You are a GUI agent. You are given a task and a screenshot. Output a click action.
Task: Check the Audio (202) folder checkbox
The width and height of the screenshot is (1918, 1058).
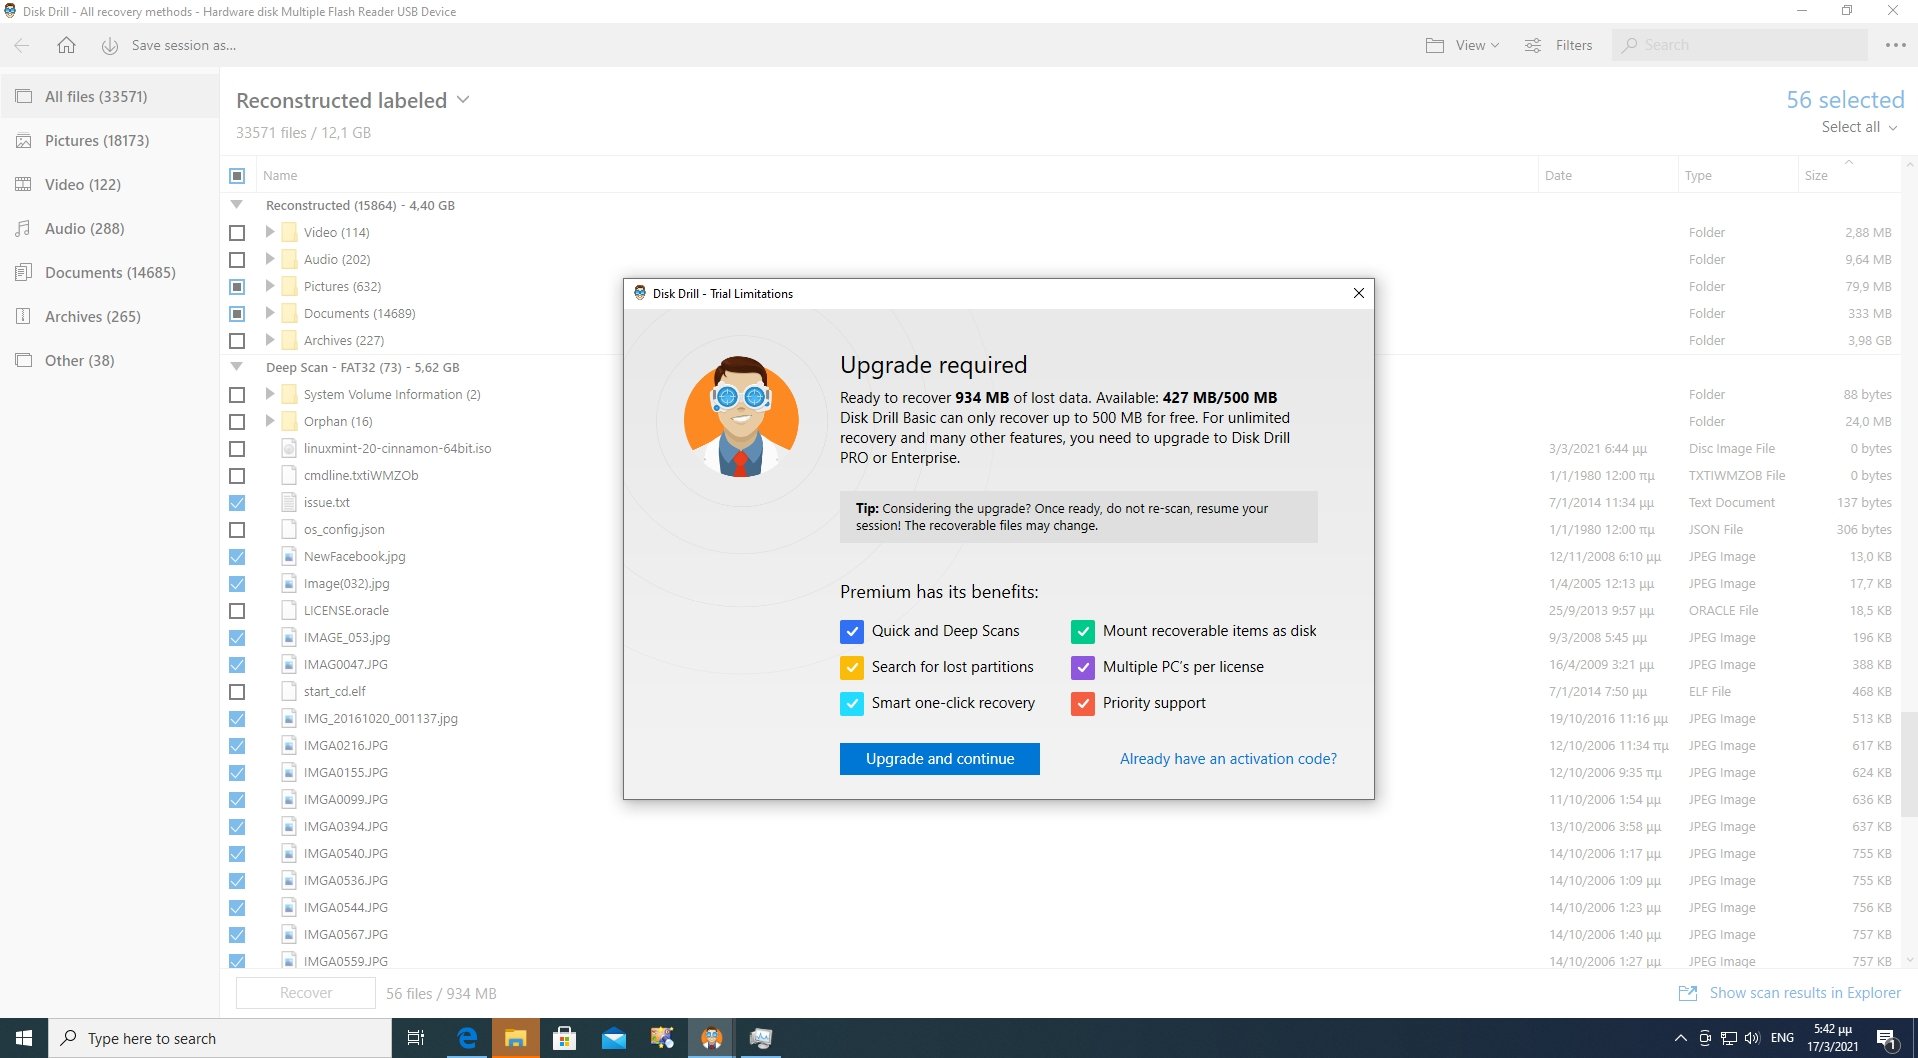237,259
